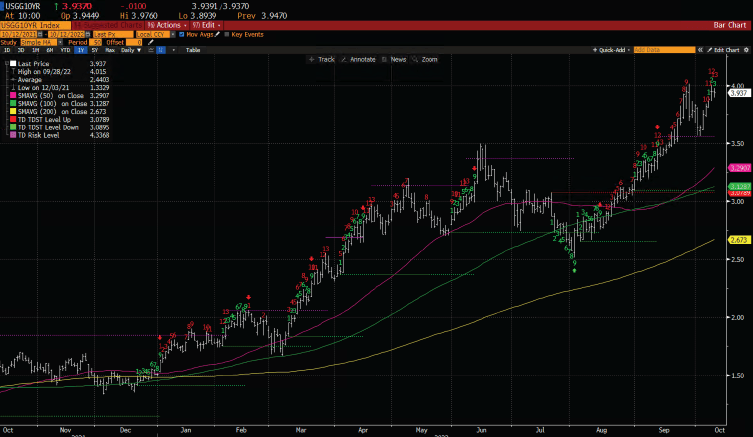The height and width of the screenshot is (437, 753).
Task: Open the Quick-Add dropdown
Action: coord(610,49)
